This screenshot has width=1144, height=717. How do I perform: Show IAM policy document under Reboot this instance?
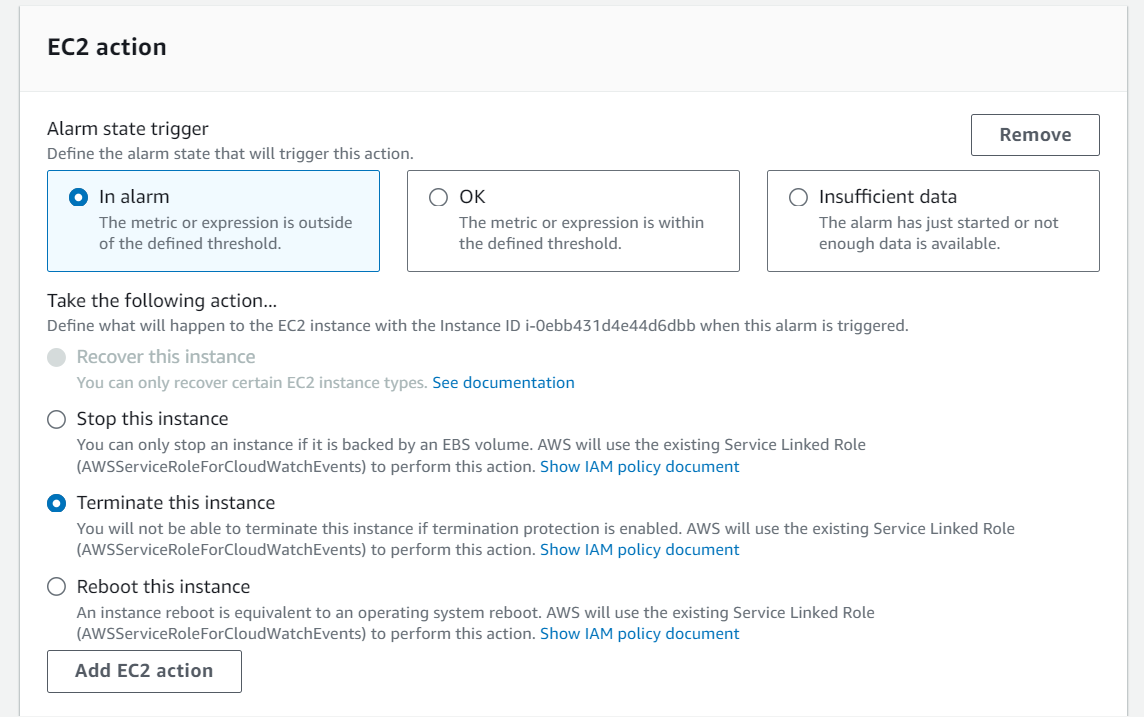coord(640,633)
